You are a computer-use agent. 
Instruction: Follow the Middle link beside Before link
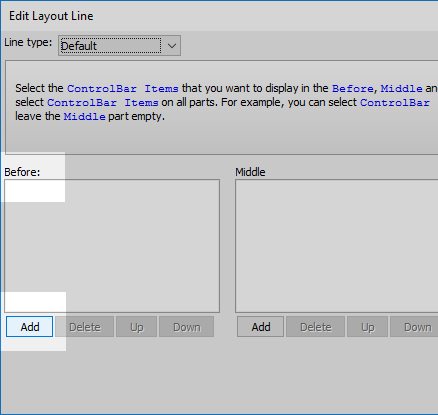click(x=402, y=89)
